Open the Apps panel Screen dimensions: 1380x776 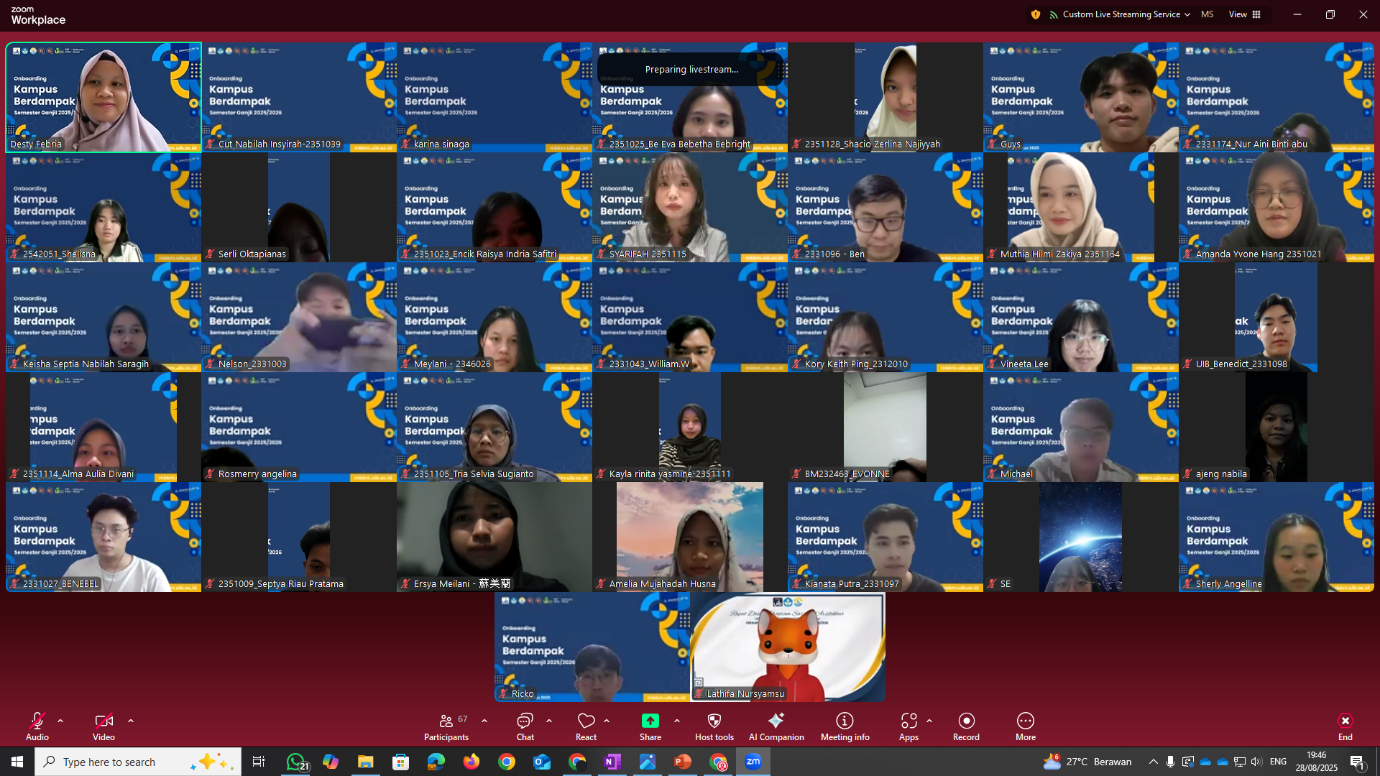point(908,726)
